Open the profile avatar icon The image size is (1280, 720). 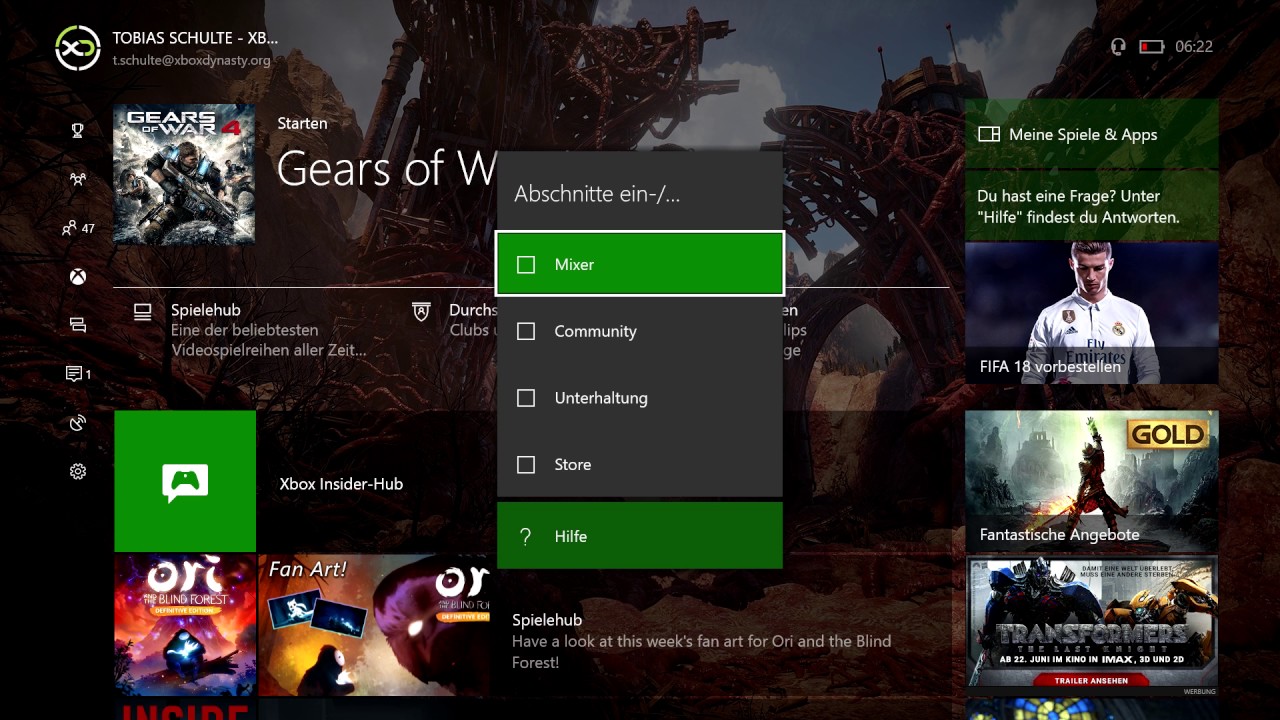78,47
